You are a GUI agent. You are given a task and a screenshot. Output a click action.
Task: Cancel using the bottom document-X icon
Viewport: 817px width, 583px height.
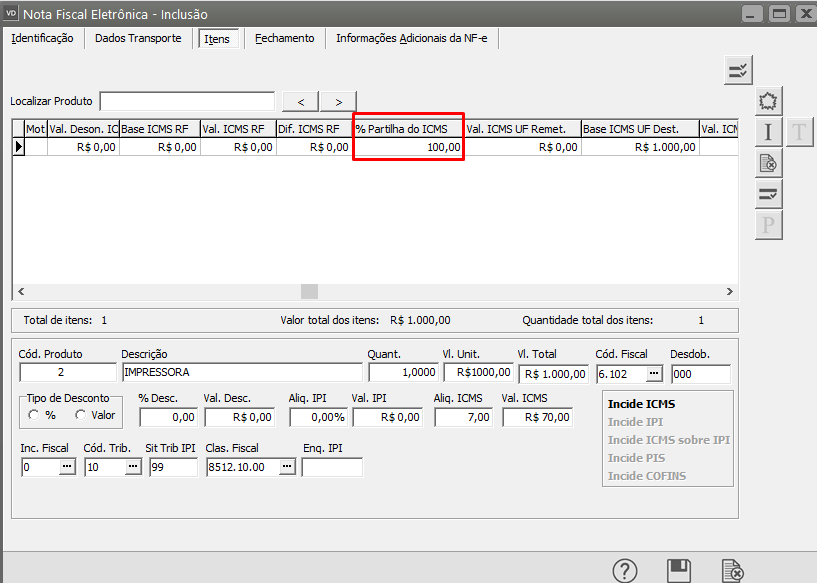coord(733,571)
